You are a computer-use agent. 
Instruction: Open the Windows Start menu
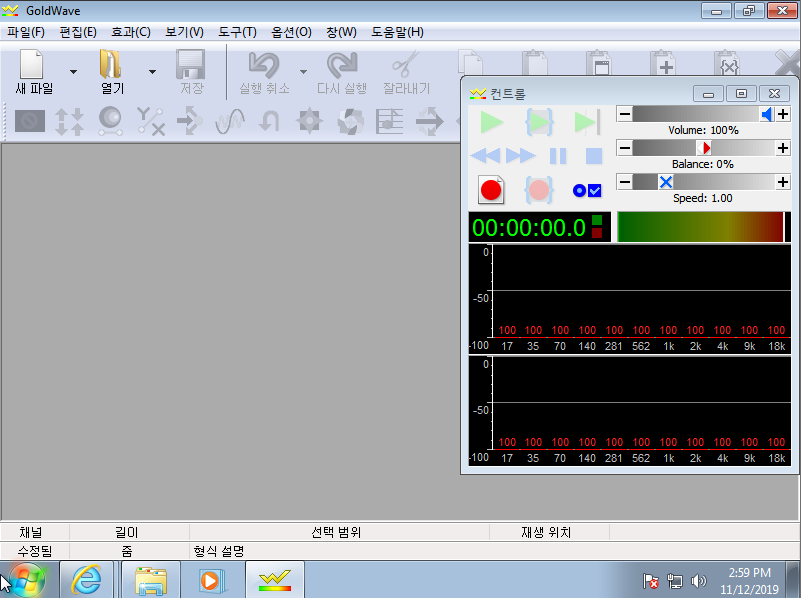pos(27,580)
